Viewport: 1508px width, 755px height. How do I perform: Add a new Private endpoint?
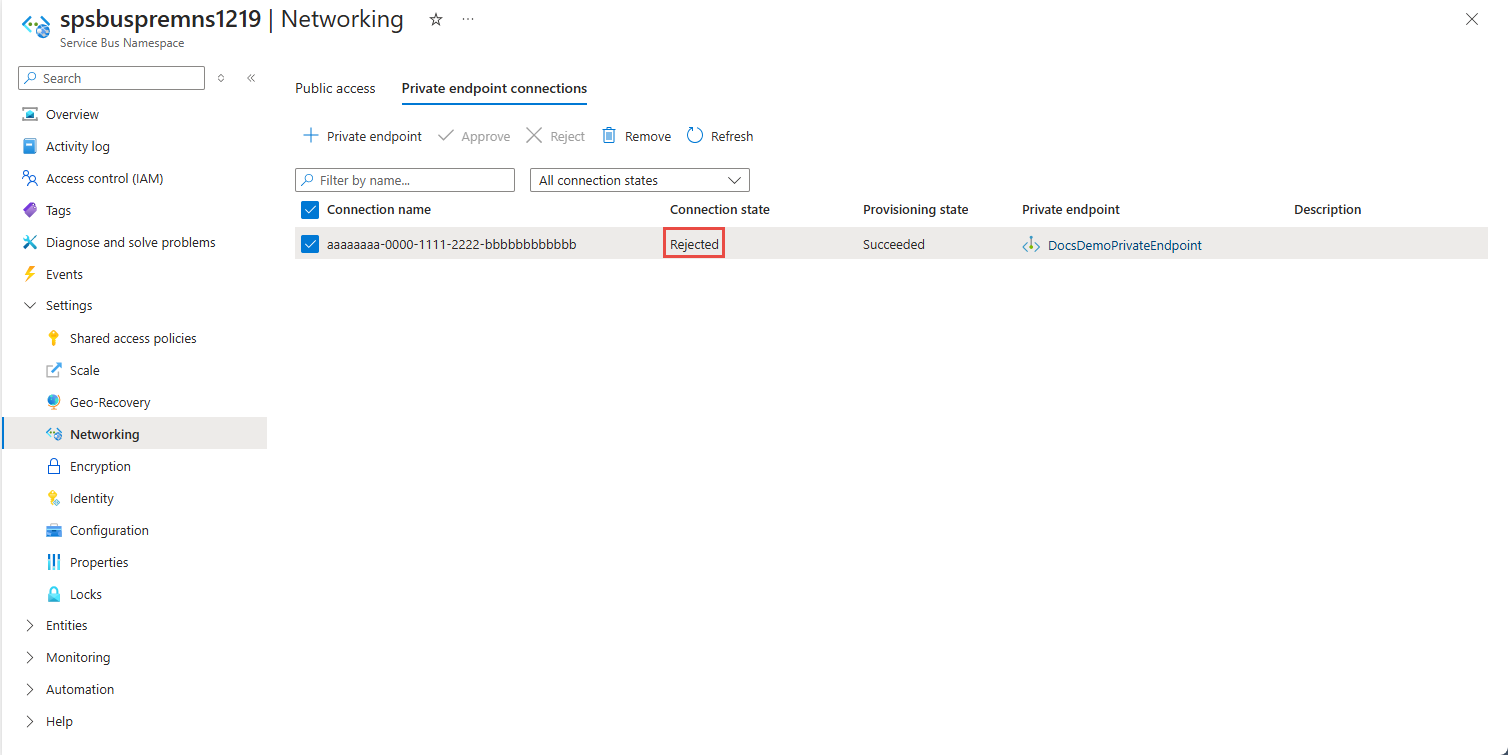tap(362, 136)
